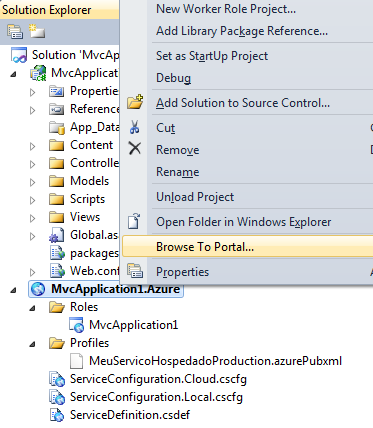
Task: Click the ServiceDefinition.csdef file icon
Action: tap(56, 415)
